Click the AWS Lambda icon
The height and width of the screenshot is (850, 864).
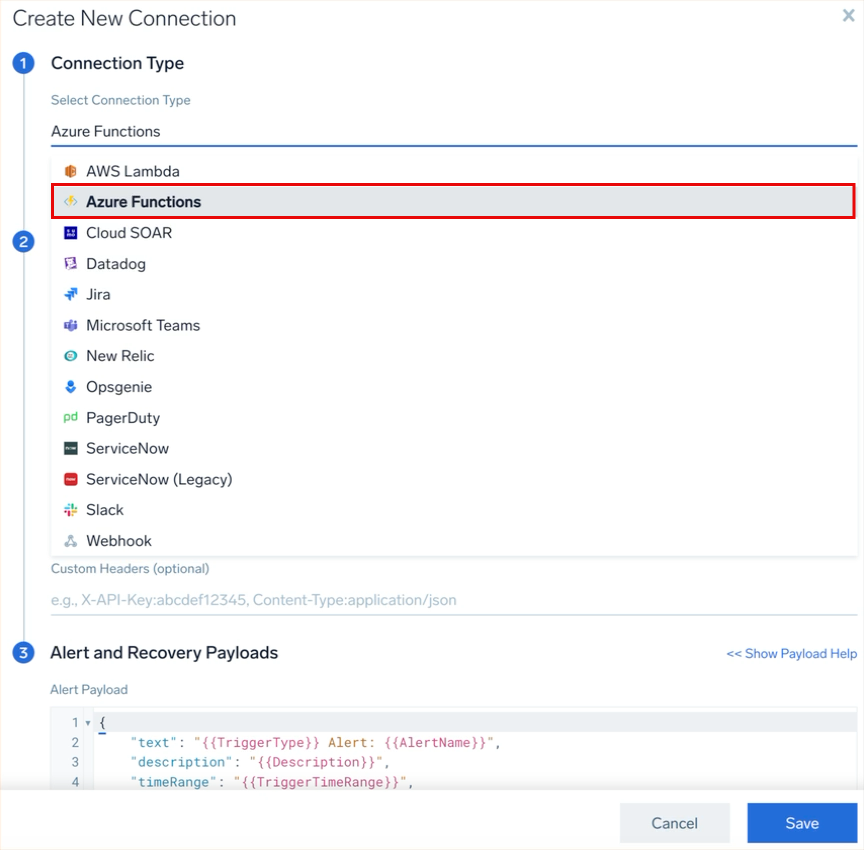pyautogui.click(x=70, y=171)
